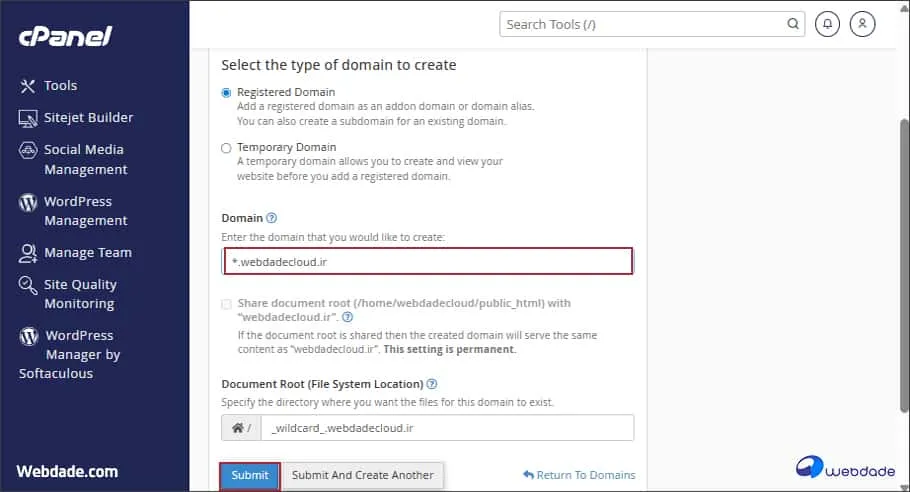Click the home directory icon
This screenshot has width=910, height=492.
(240, 428)
